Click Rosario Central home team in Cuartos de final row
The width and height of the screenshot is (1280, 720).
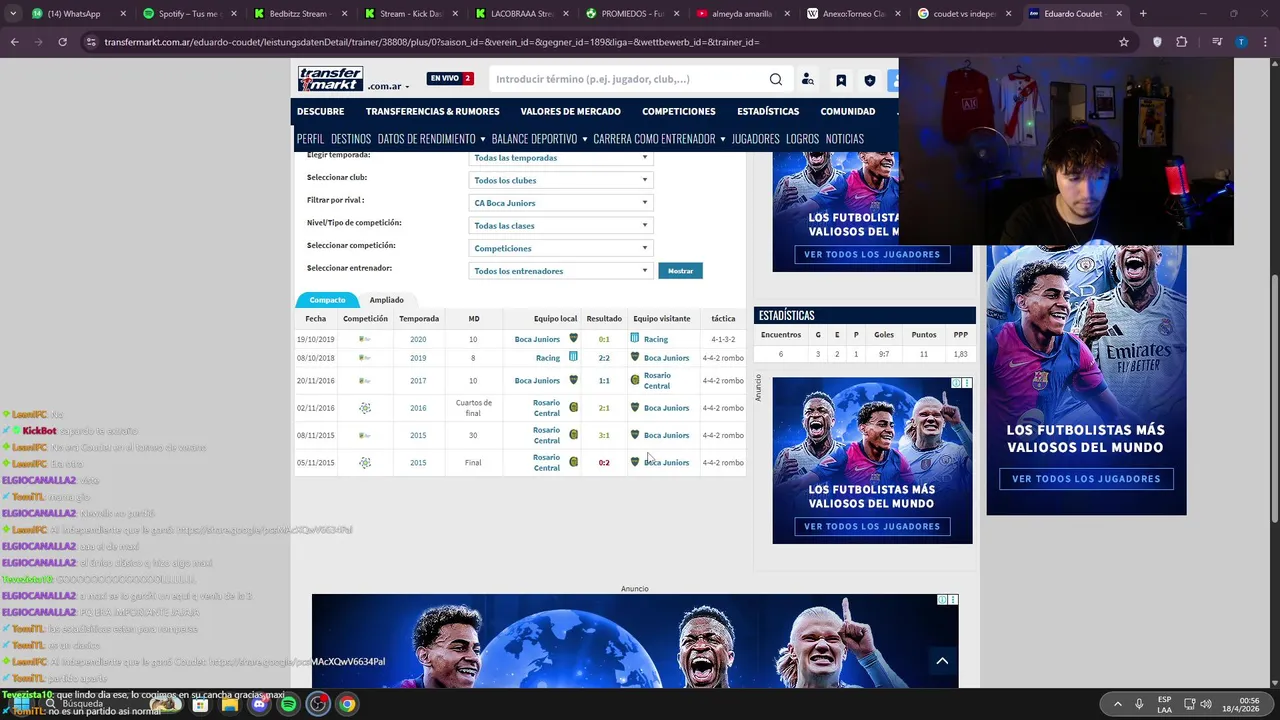tap(546, 408)
